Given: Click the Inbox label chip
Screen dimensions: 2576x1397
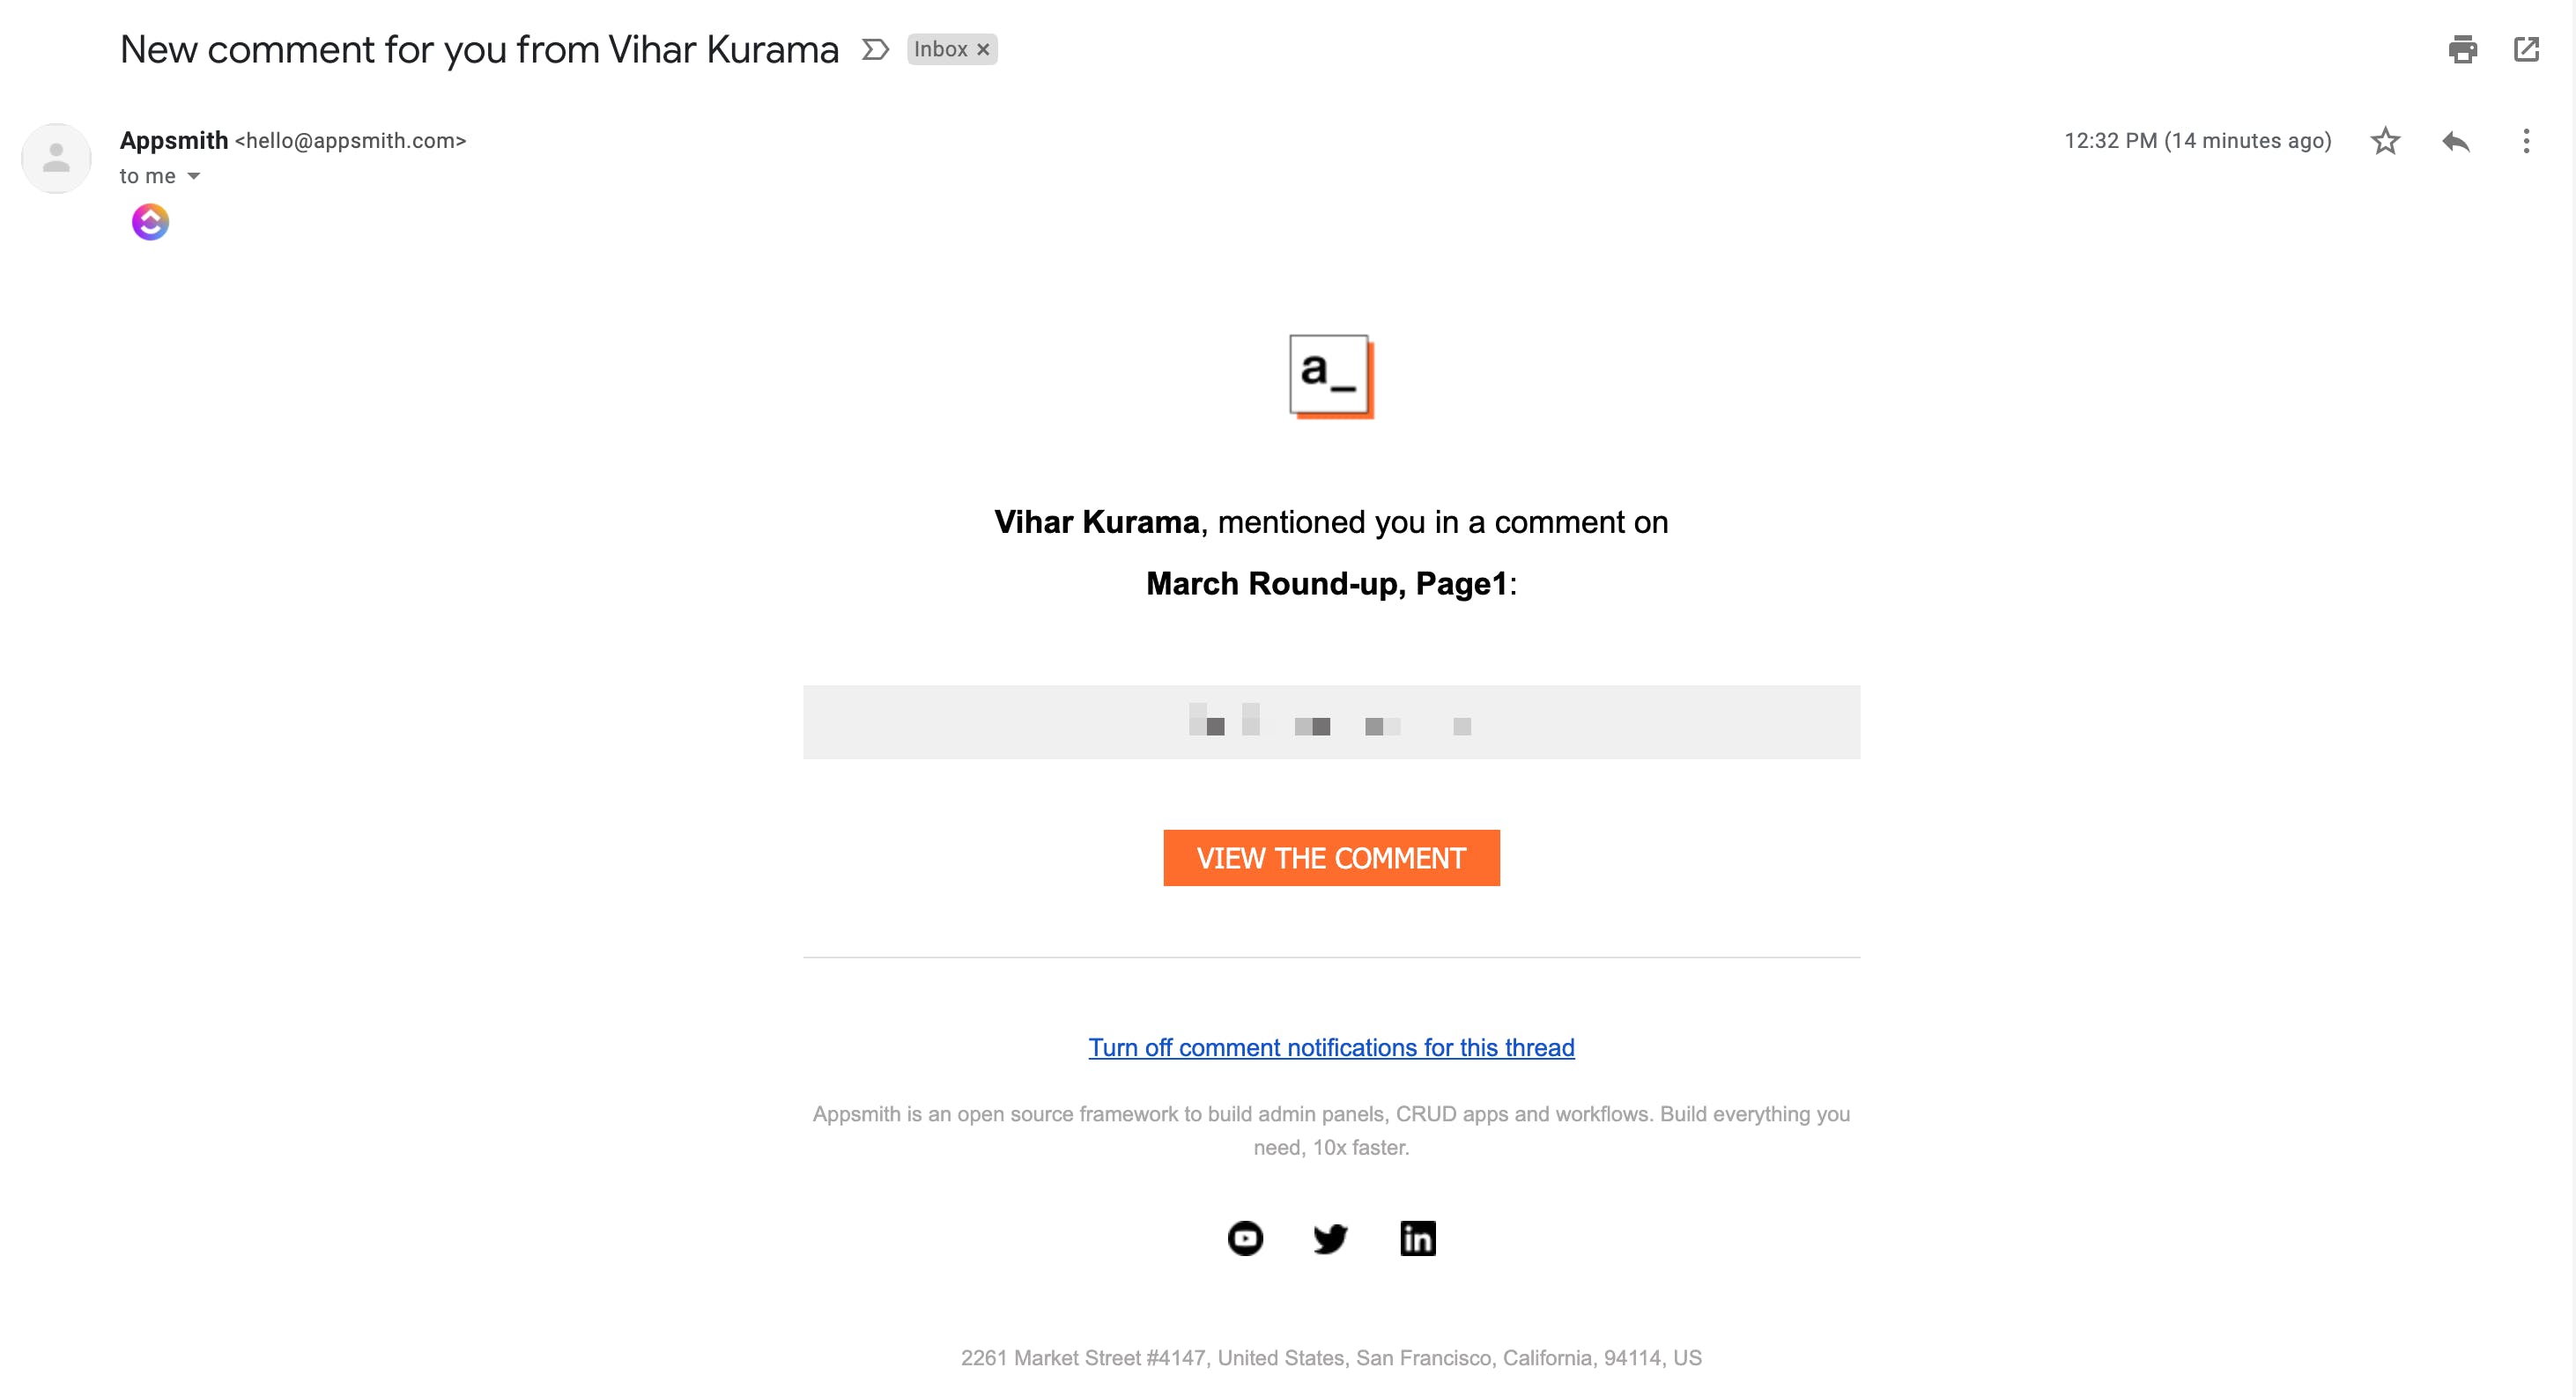Looking at the screenshot, I should [x=940, y=49].
